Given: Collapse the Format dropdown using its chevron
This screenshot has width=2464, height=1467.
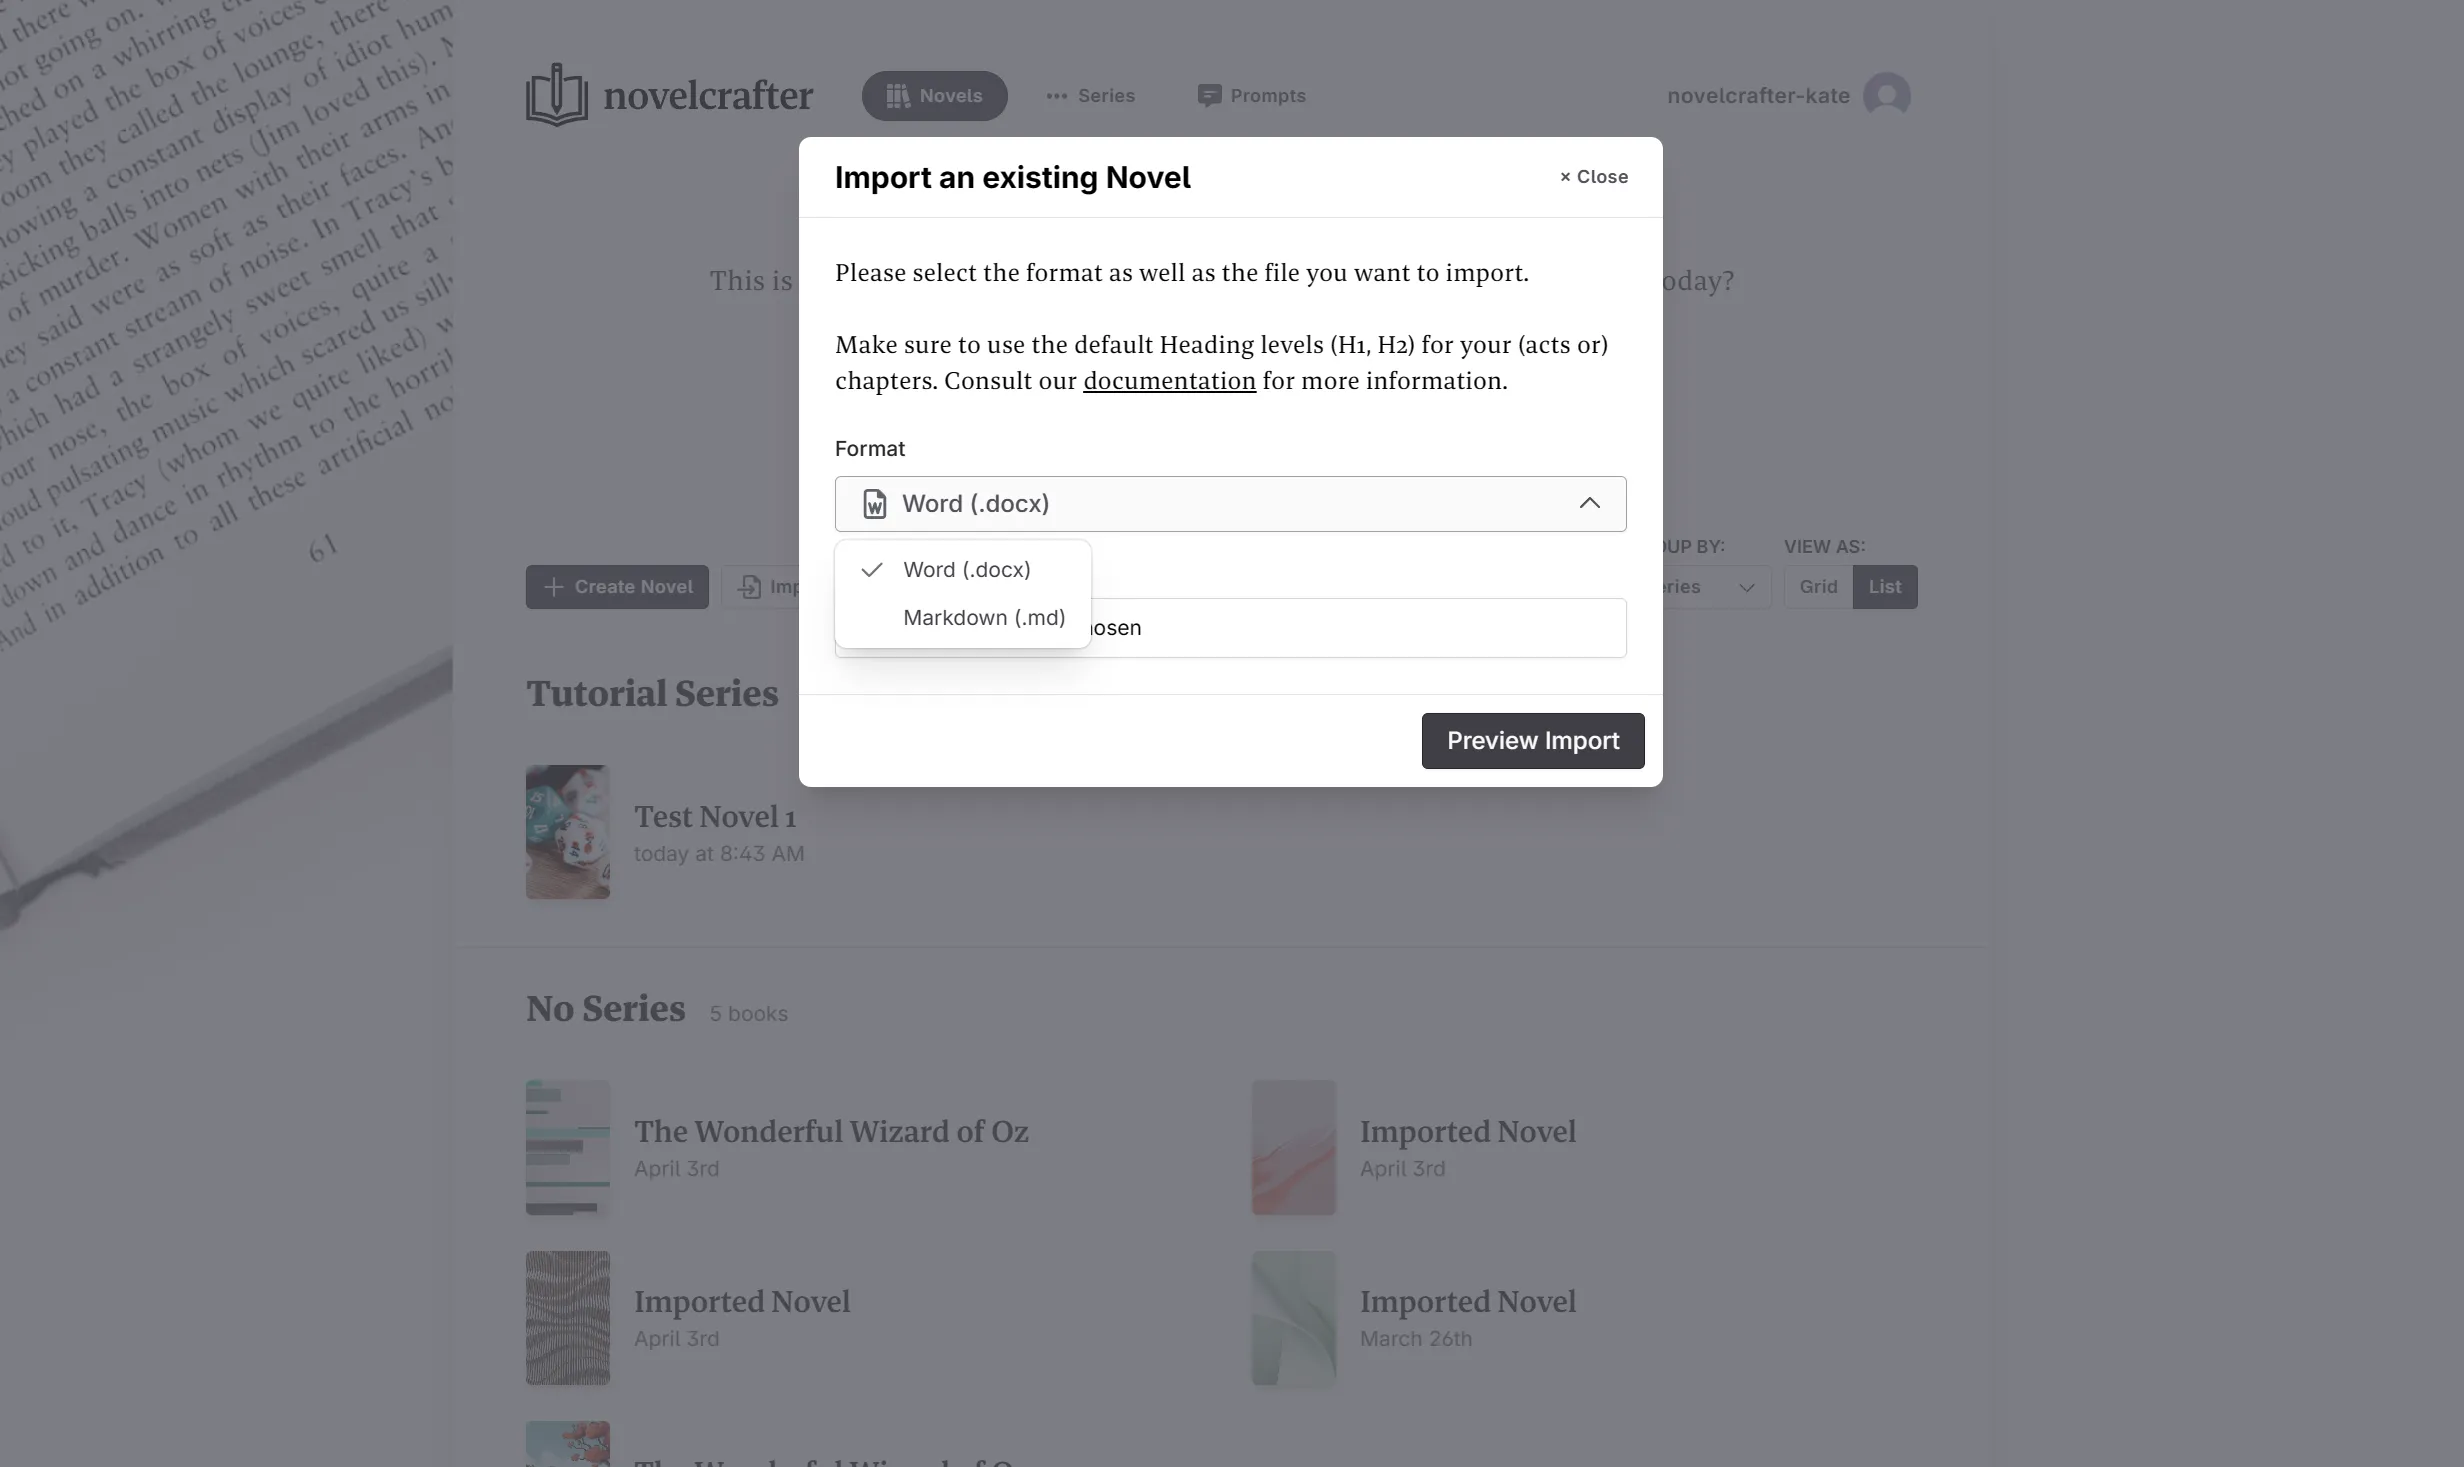Looking at the screenshot, I should (1590, 503).
